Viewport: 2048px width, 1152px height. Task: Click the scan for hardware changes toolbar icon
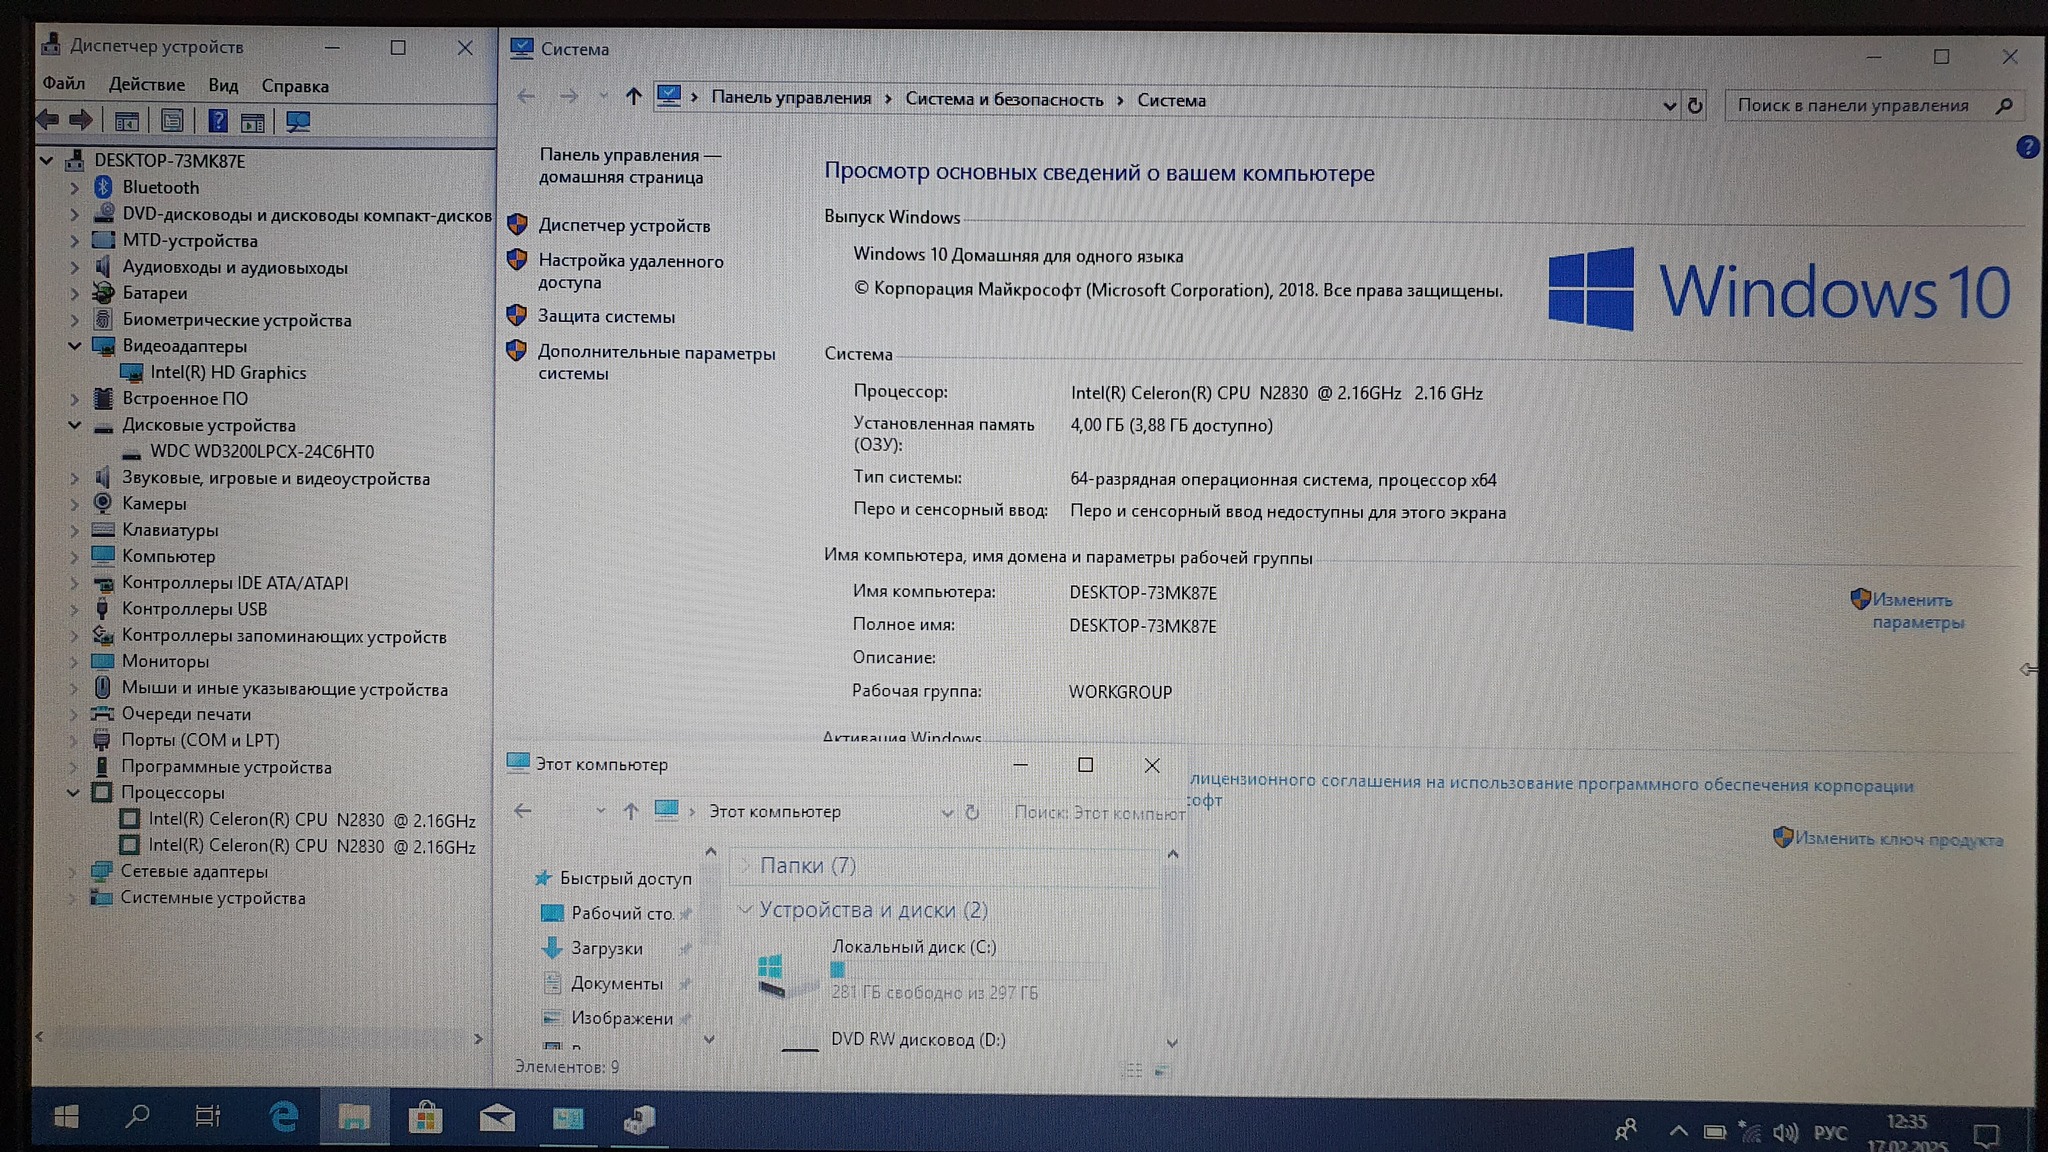[x=298, y=122]
